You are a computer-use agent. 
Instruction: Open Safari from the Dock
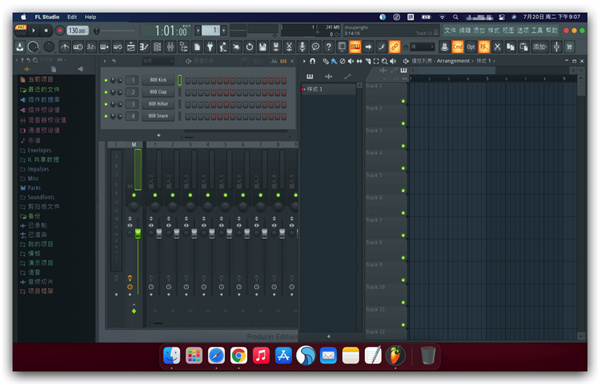click(216, 355)
